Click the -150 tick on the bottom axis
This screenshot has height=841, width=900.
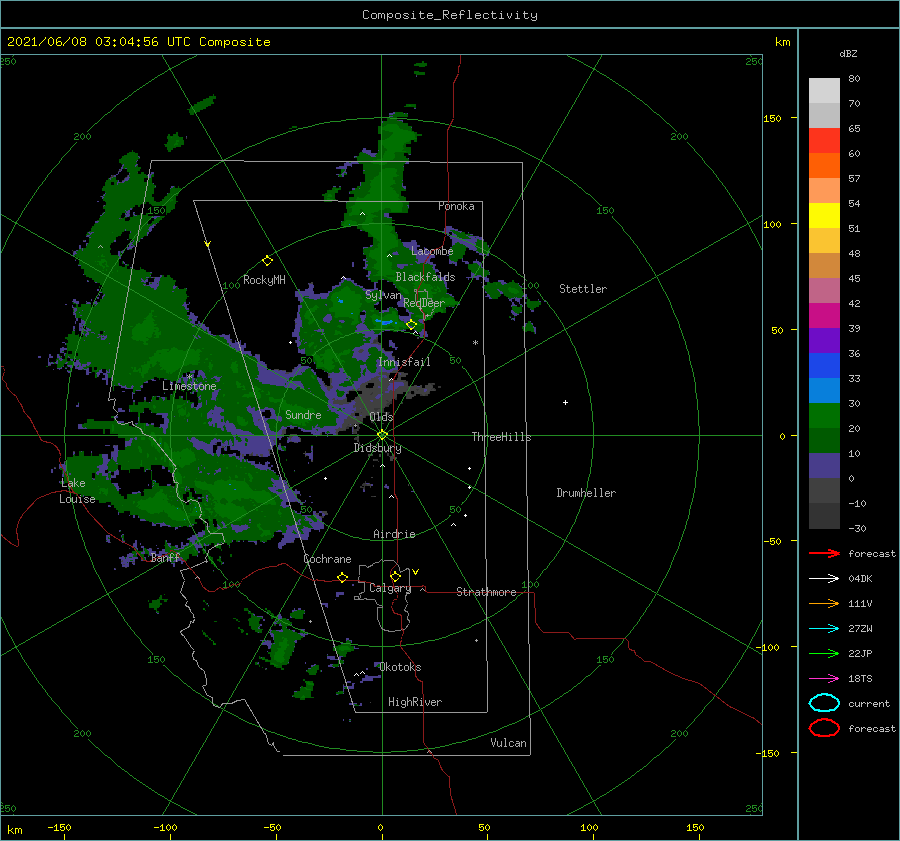pos(59,827)
